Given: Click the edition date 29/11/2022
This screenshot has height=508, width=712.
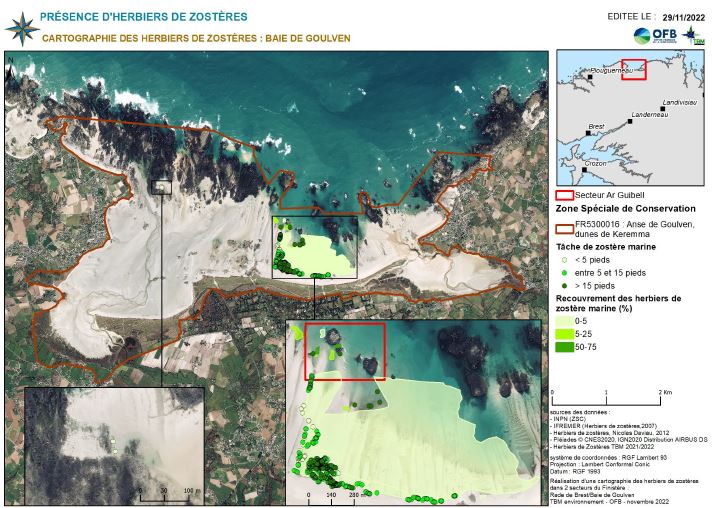Looking at the screenshot, I should [x=684, y=17].
